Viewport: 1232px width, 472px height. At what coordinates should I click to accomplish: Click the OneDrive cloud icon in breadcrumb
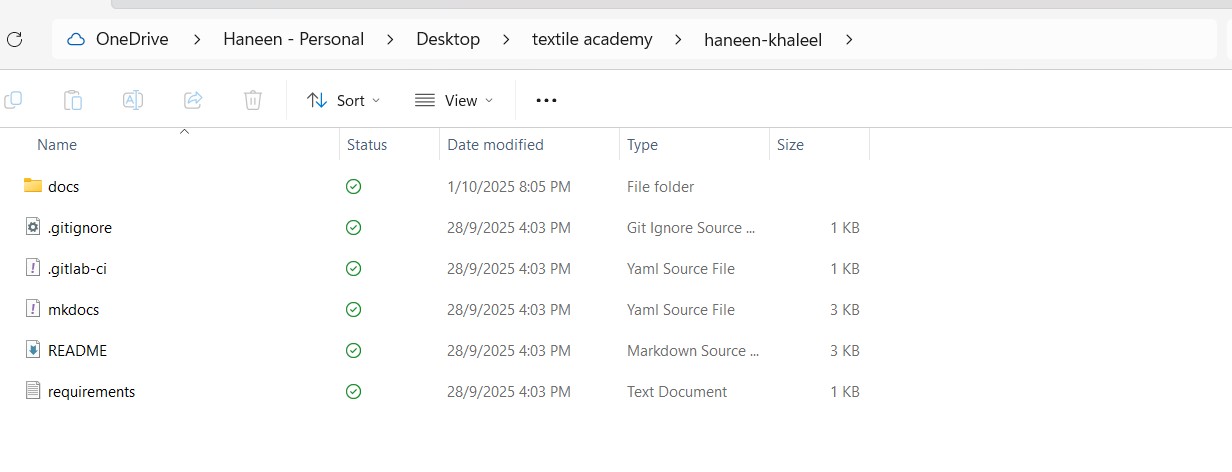tap(76, 40)
